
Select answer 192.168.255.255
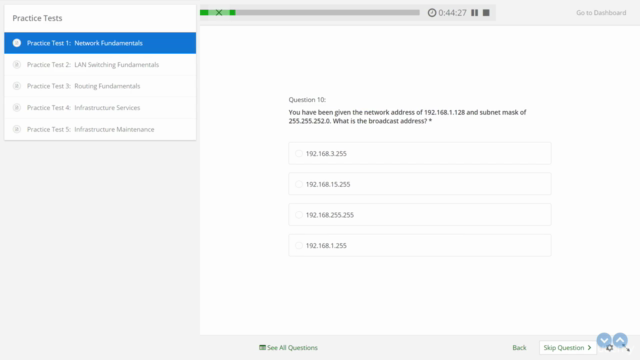(420, 215)
